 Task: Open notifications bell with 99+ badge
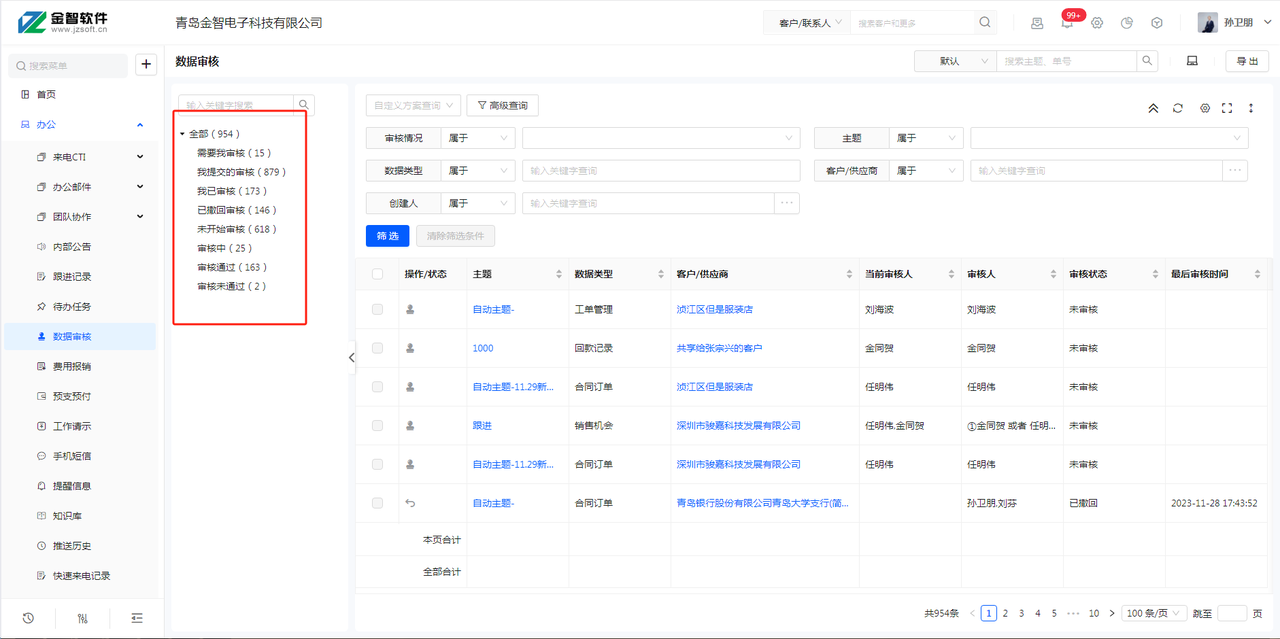click(x=1067, y=23)
